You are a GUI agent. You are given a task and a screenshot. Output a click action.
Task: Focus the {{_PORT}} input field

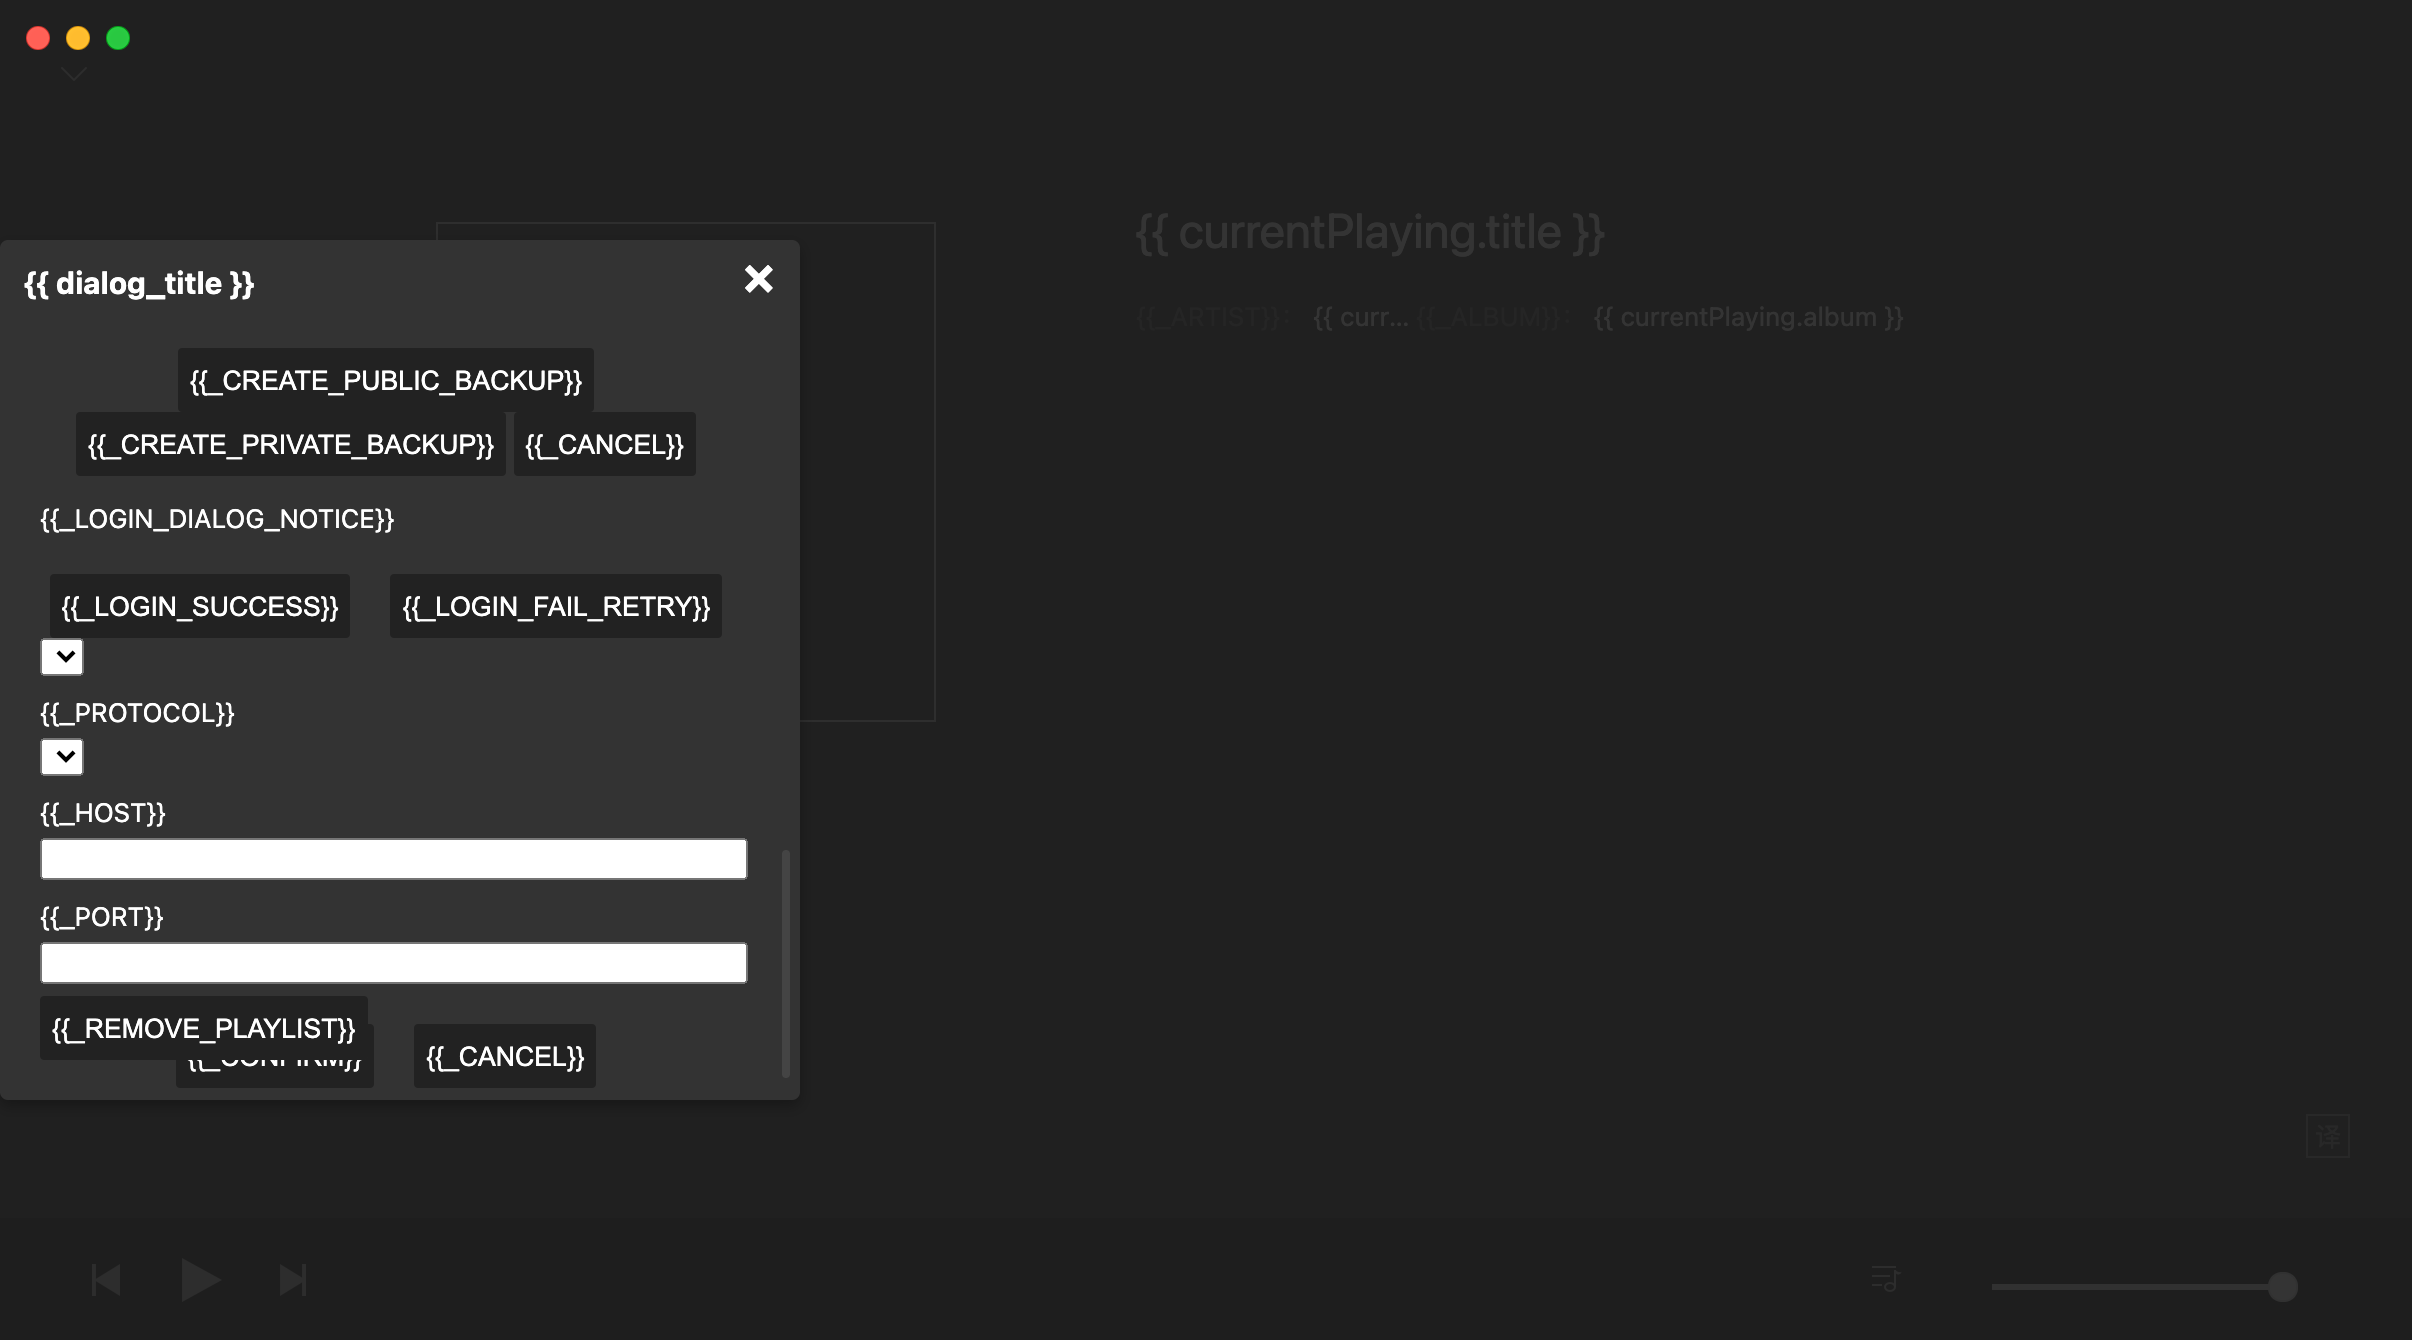click(394, 963)
